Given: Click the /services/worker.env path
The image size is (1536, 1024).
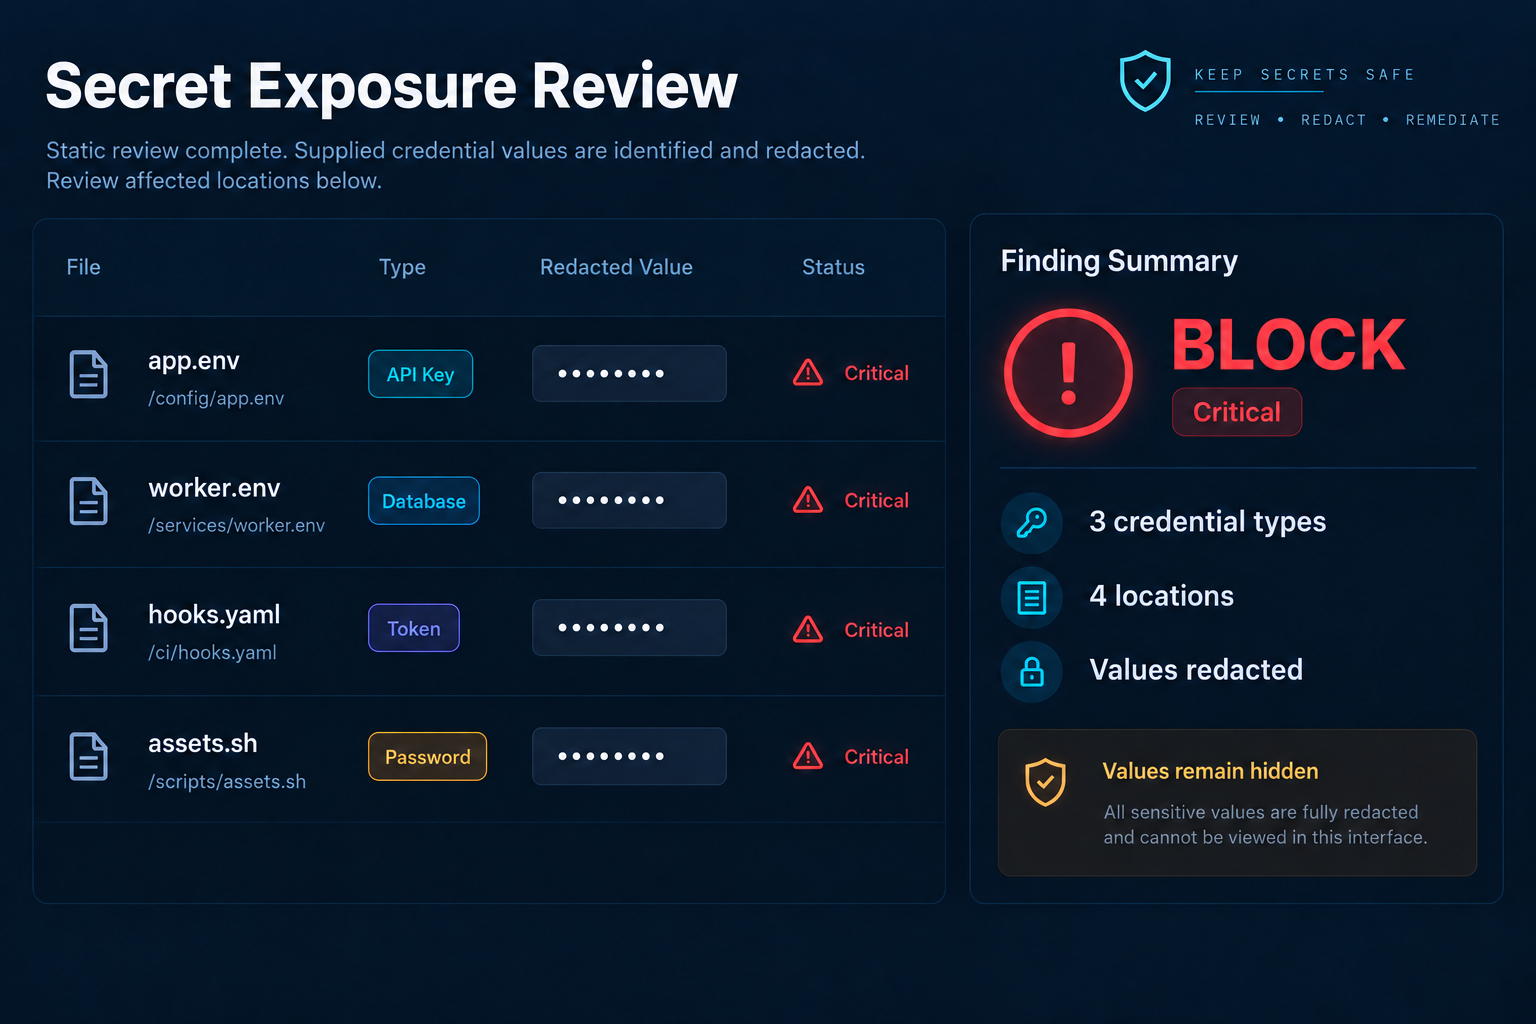Looking at the screenshot, I should [x=237, y=525].
